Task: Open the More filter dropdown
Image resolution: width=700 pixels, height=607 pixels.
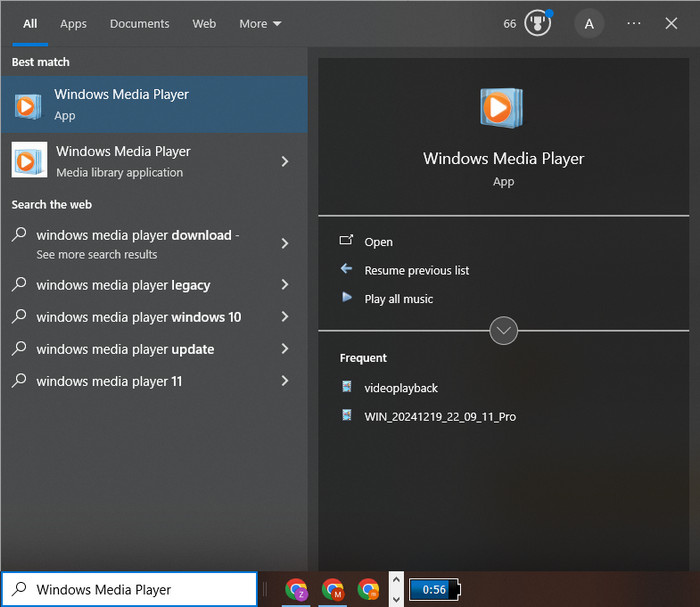Action: (x=260, y=24)
